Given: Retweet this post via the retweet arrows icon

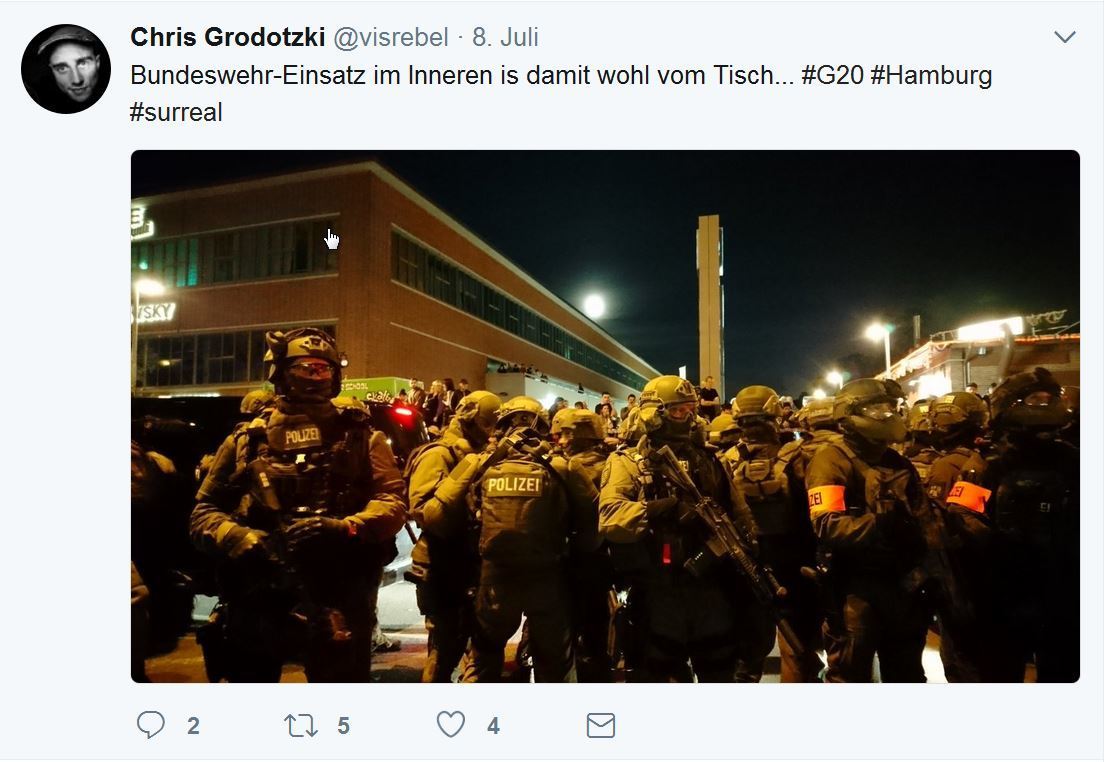Looking at the screenshot, I should click(301, 725).
